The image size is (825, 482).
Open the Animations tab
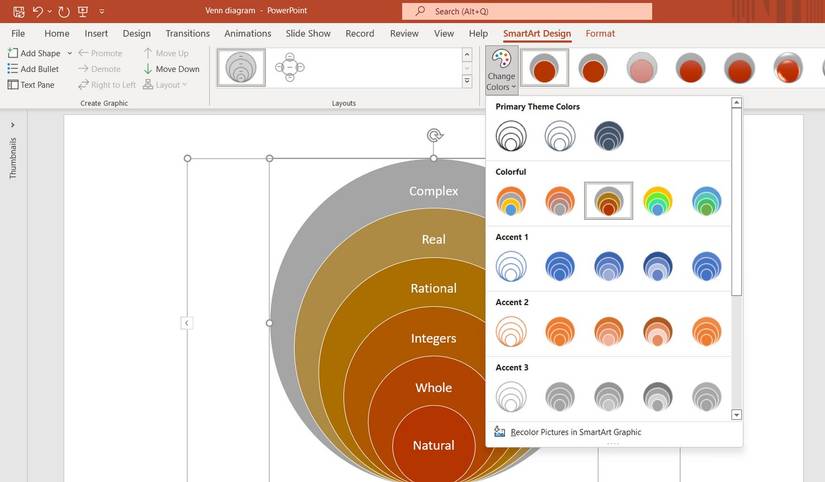248,33
